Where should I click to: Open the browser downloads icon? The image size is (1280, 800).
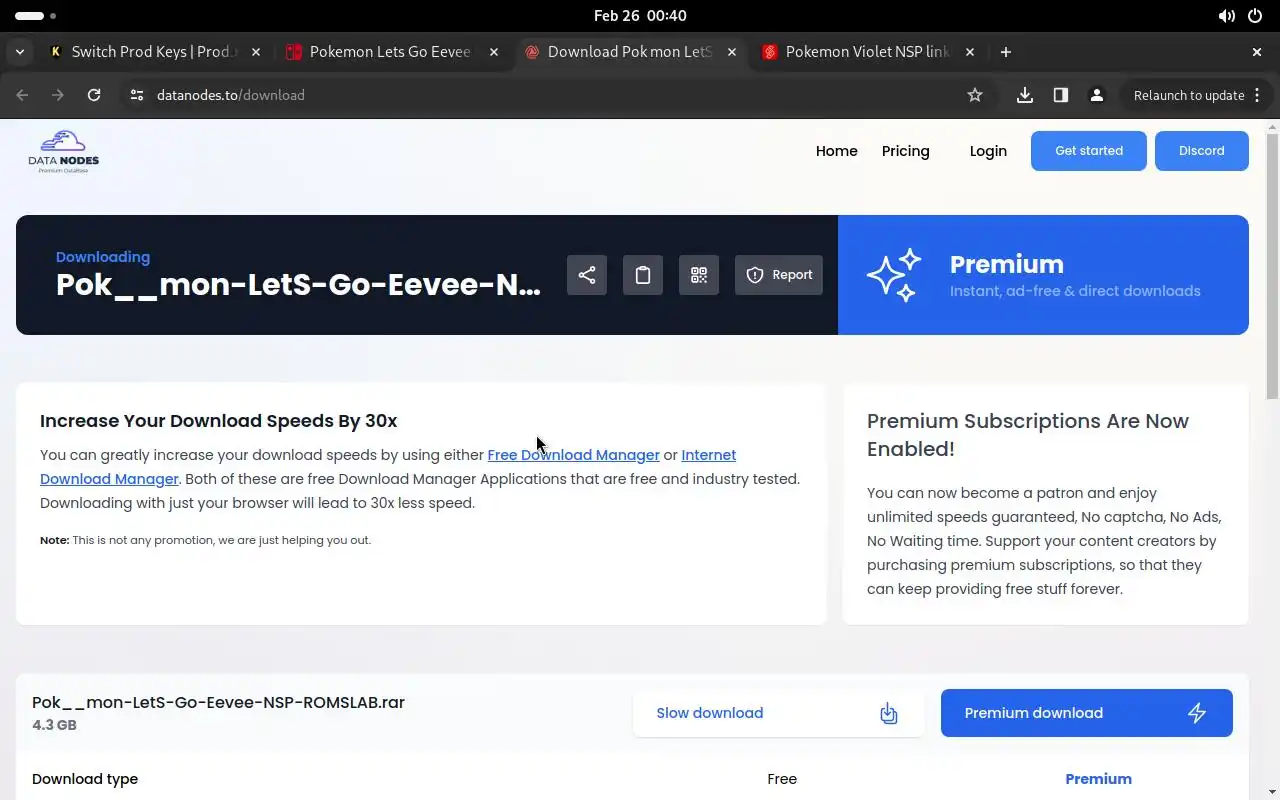[1025, 95]
